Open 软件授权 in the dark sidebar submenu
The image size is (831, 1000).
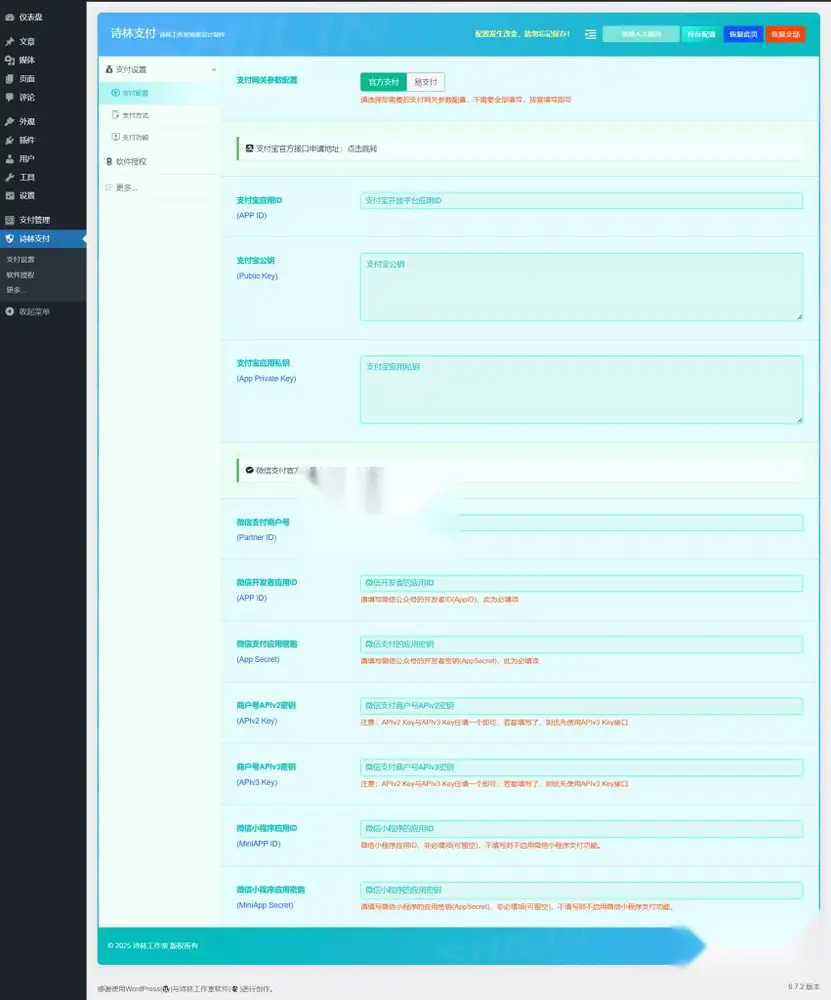tap(20, 275)
